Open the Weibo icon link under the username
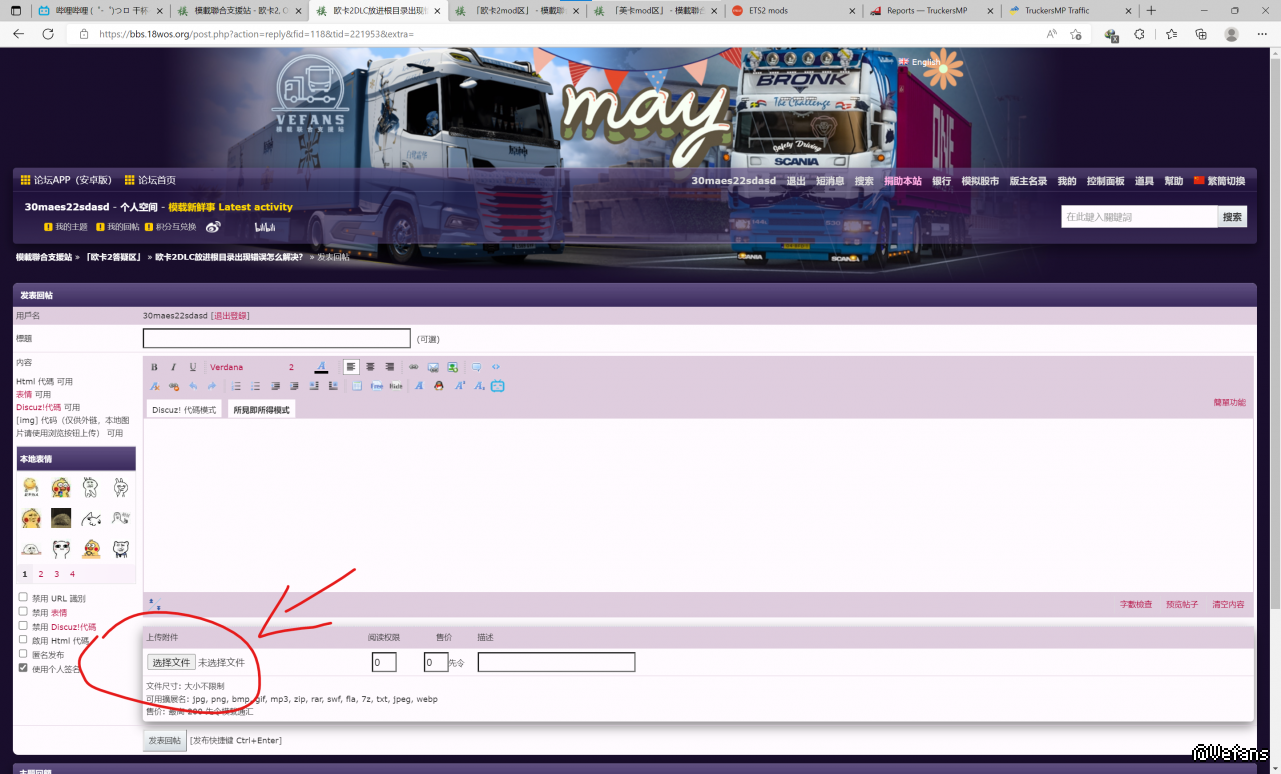This screenshot has height=774, width=1281. 213,227
